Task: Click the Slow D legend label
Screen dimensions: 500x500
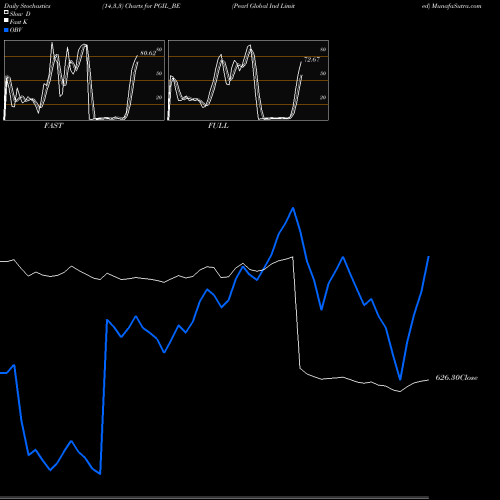Action: [20, 14]
